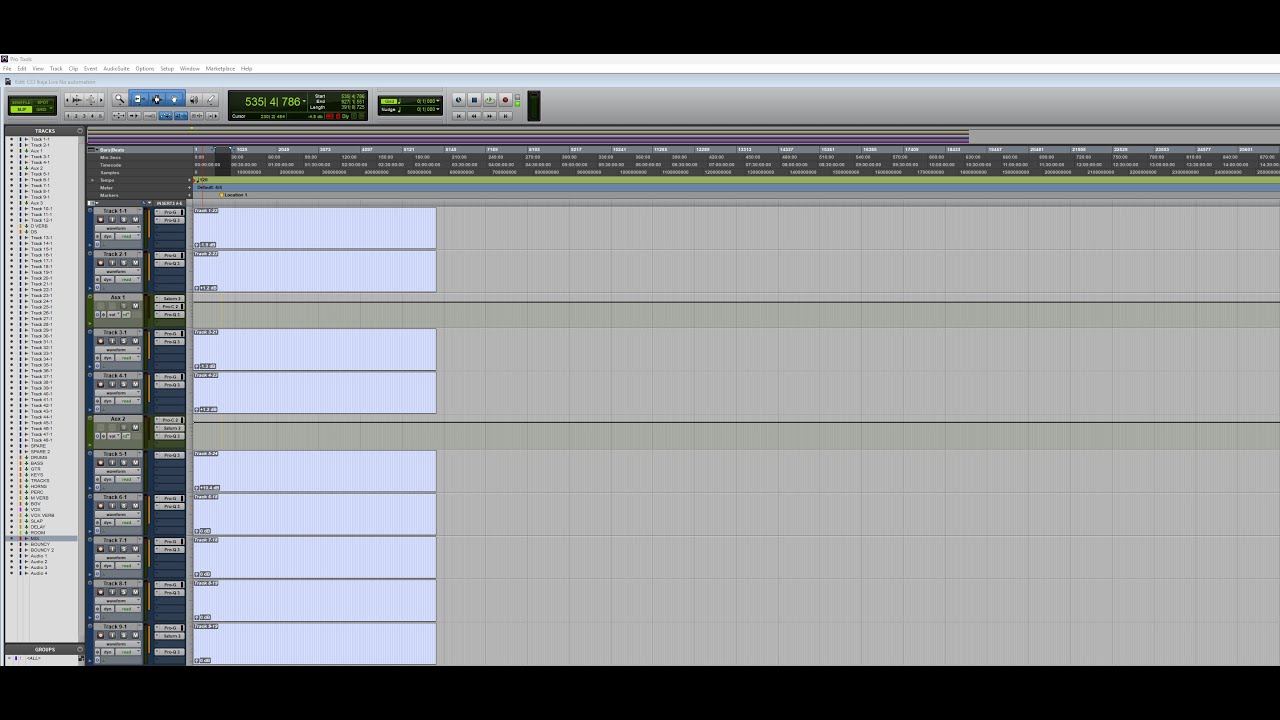Mute the Aux 1 track
This screenshot has height=720, width=1280.
point(135,306)
